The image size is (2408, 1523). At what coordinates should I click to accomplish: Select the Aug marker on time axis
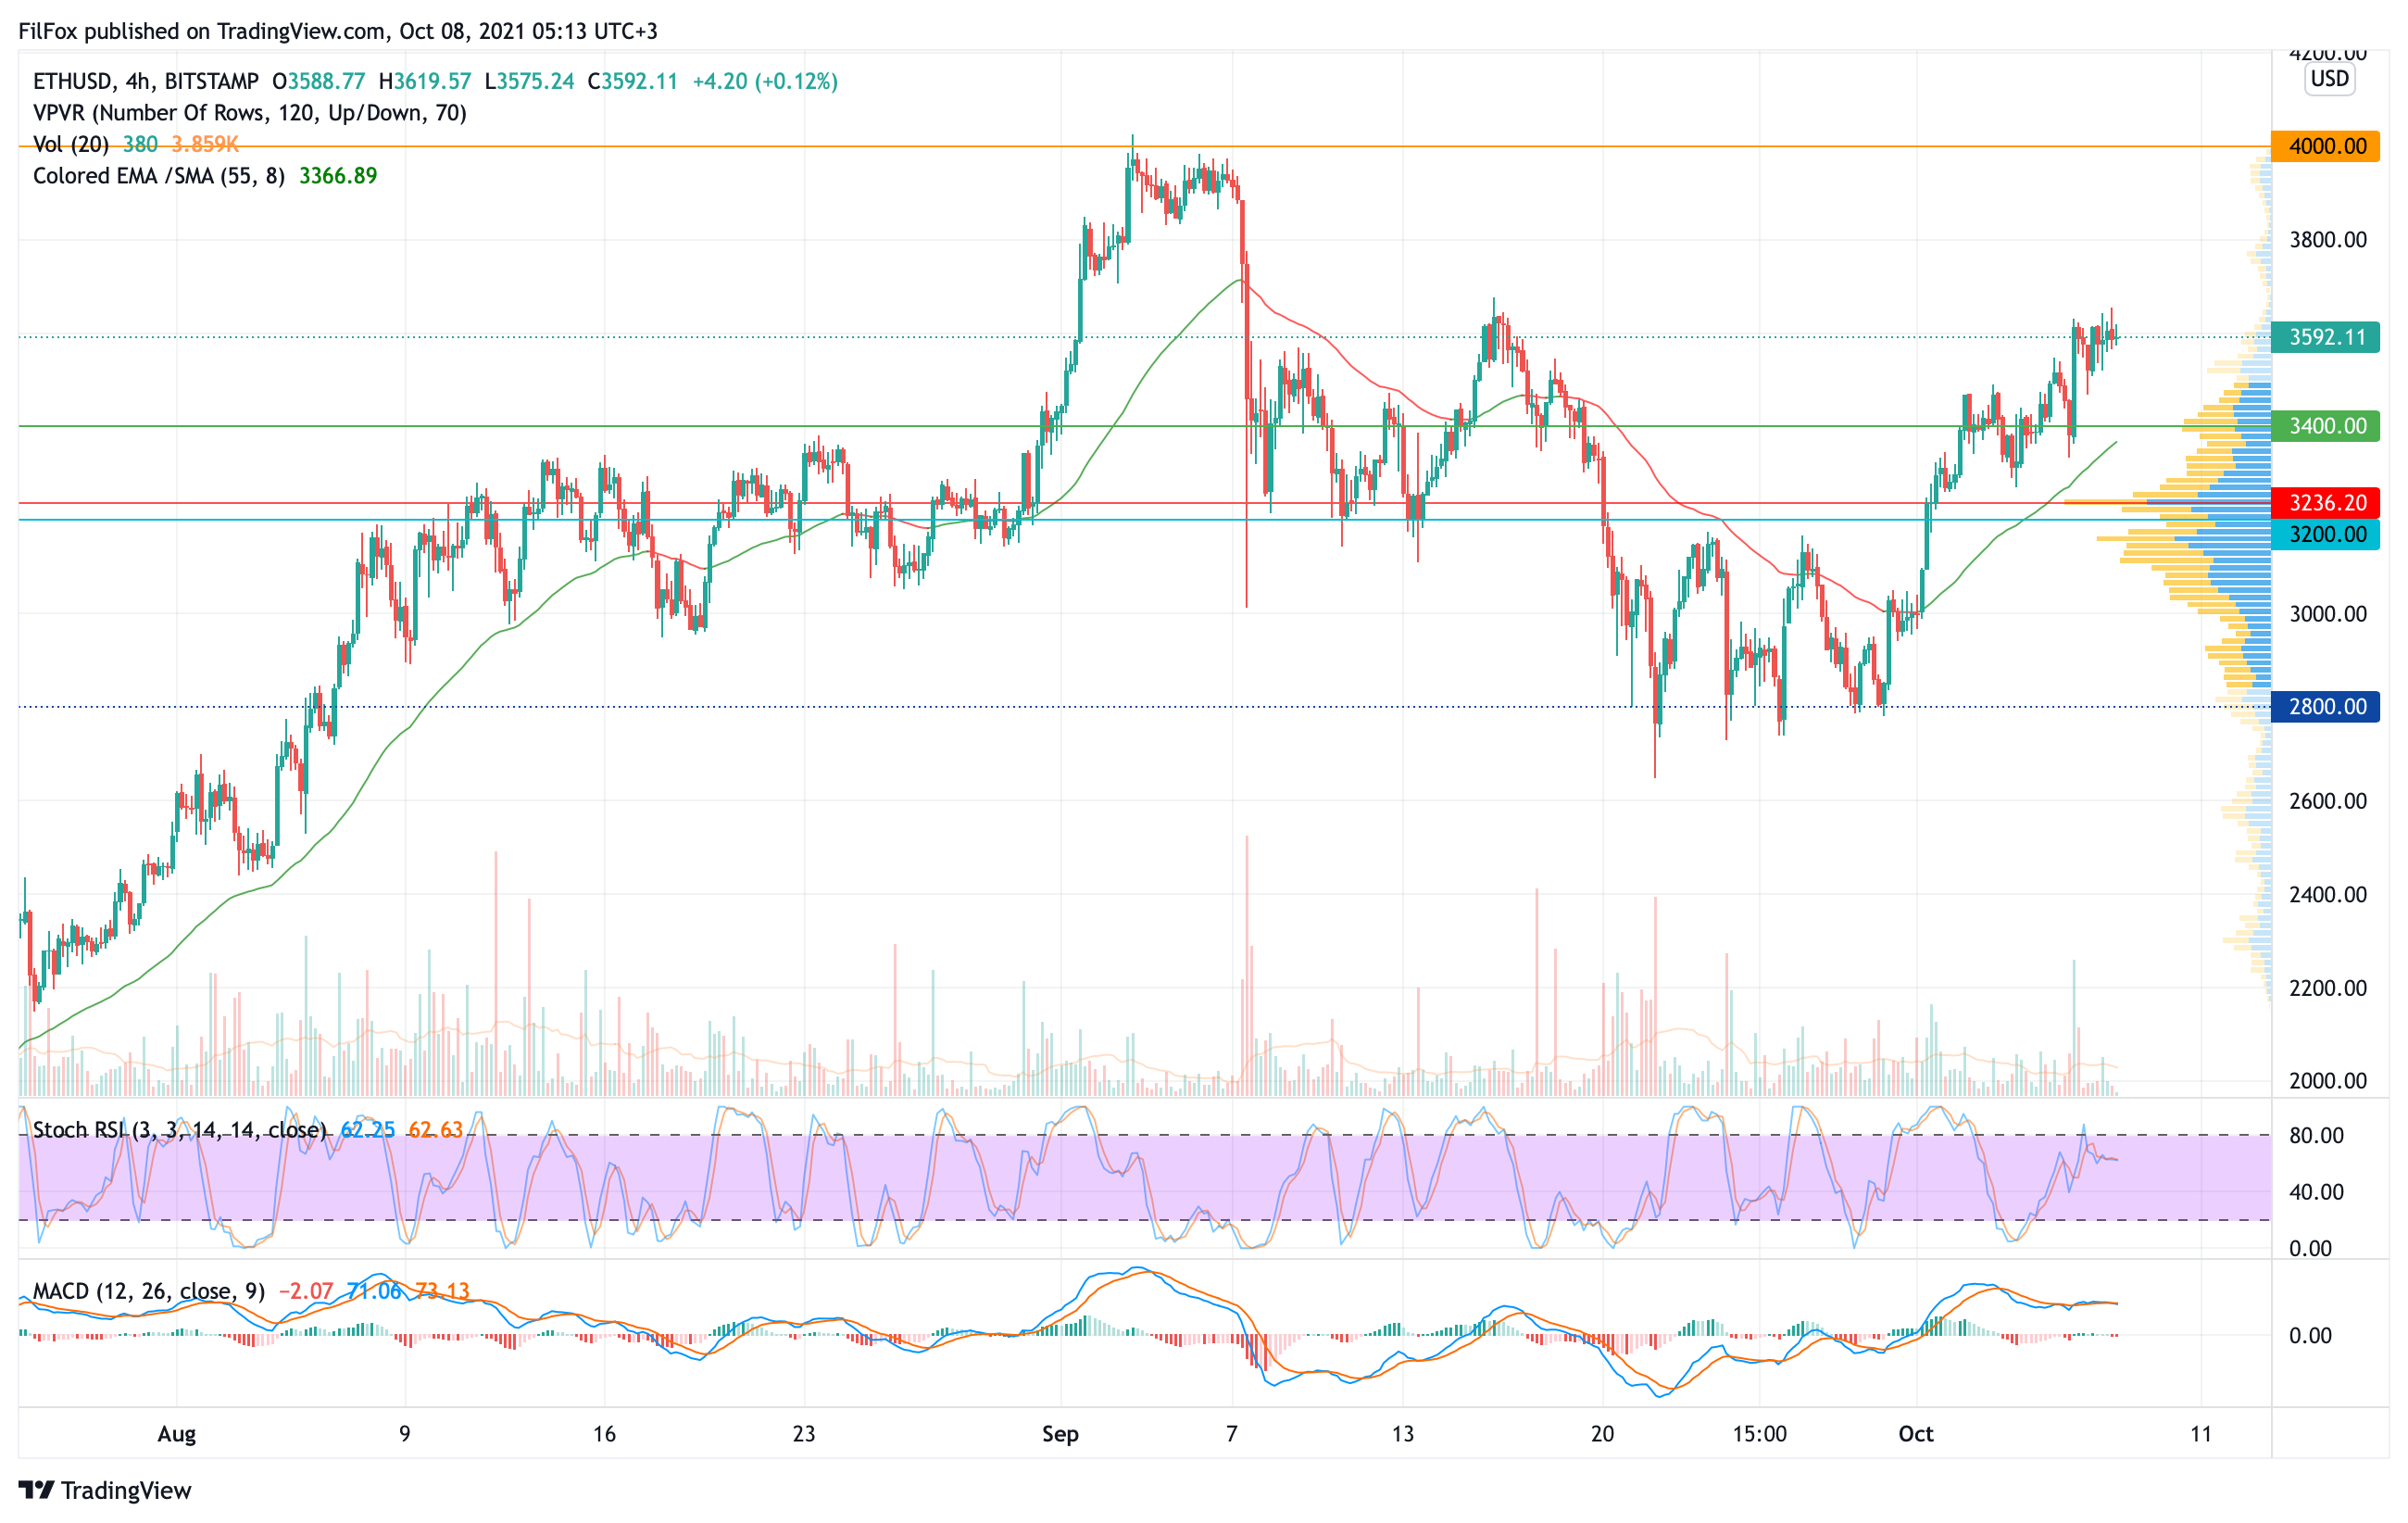[176, 1434]
